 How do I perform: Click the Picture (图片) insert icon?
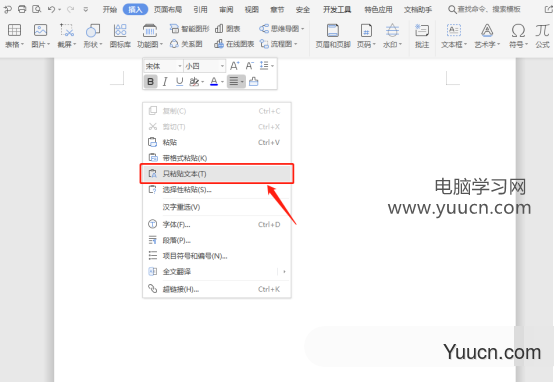point(40,31)
